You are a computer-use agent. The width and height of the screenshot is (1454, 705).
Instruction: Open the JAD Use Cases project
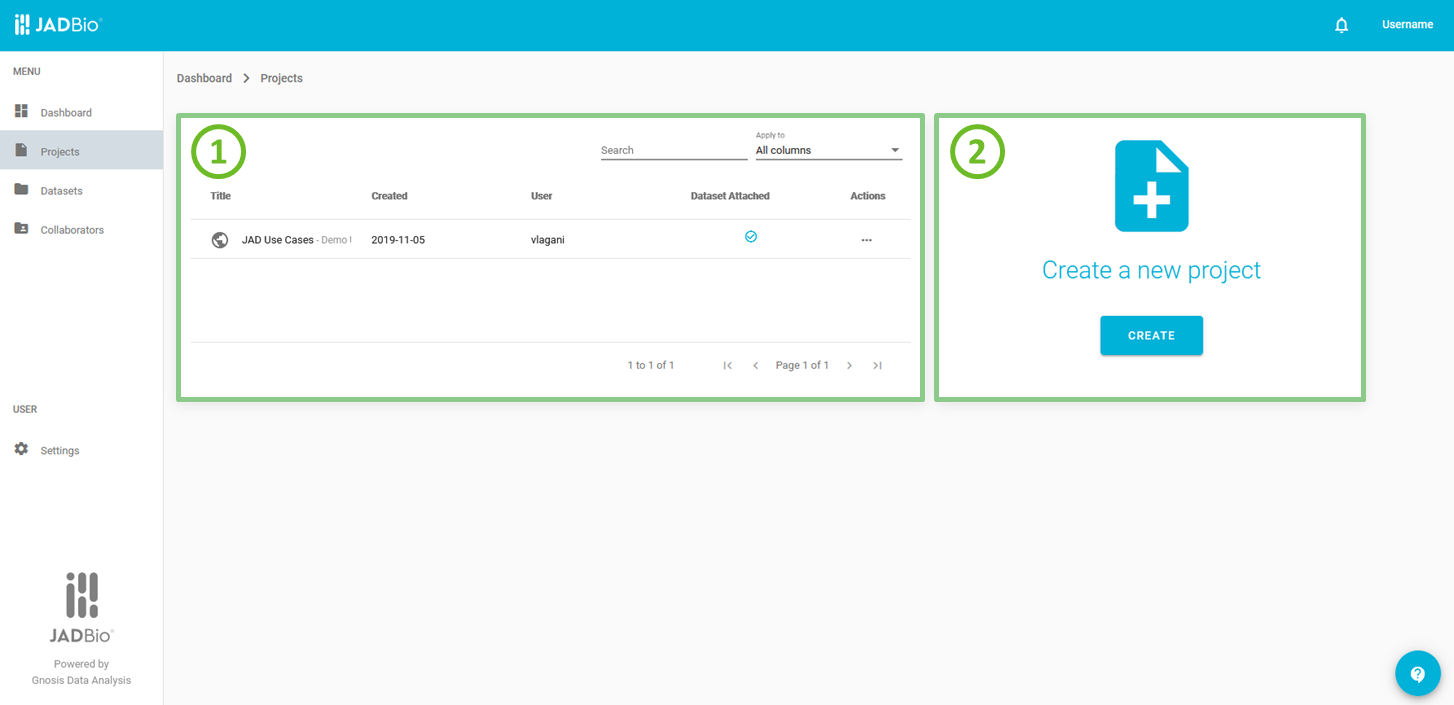(278, 240)
